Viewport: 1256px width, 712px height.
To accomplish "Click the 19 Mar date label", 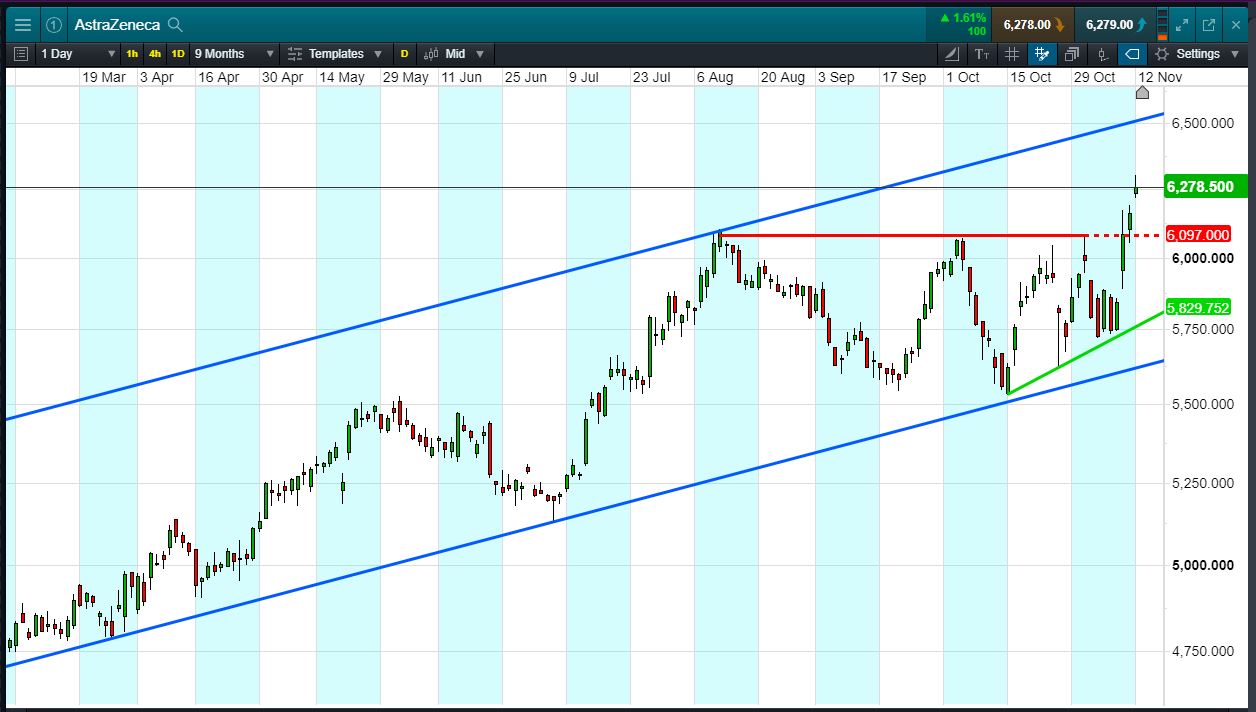I will point(104,77).
